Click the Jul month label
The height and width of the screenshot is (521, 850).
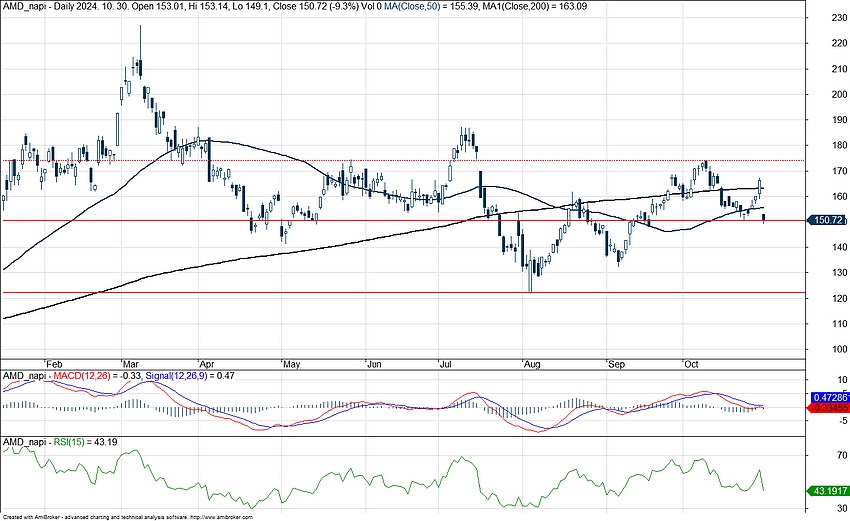pyautogui.click(x=446, y=364)
